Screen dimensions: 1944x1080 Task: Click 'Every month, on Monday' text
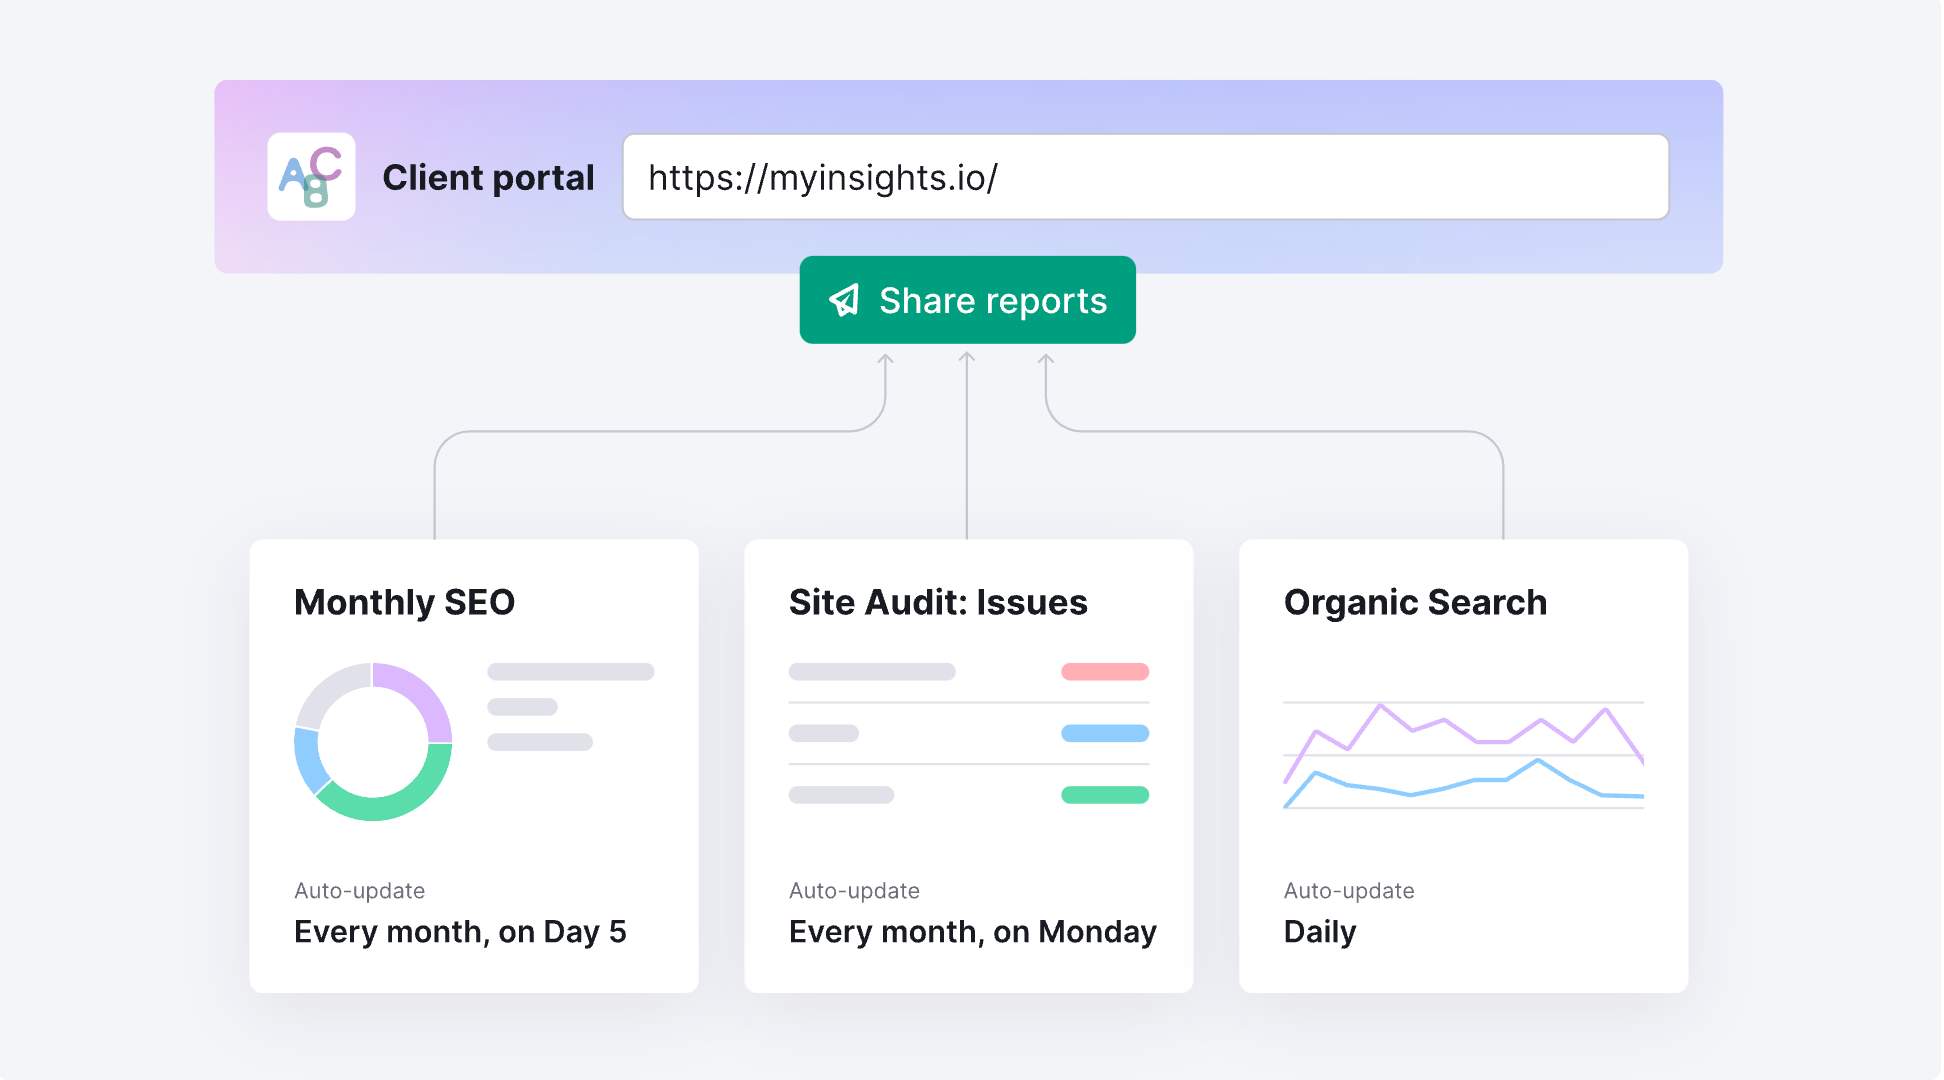pyautogui.click(x=972, y=932)
